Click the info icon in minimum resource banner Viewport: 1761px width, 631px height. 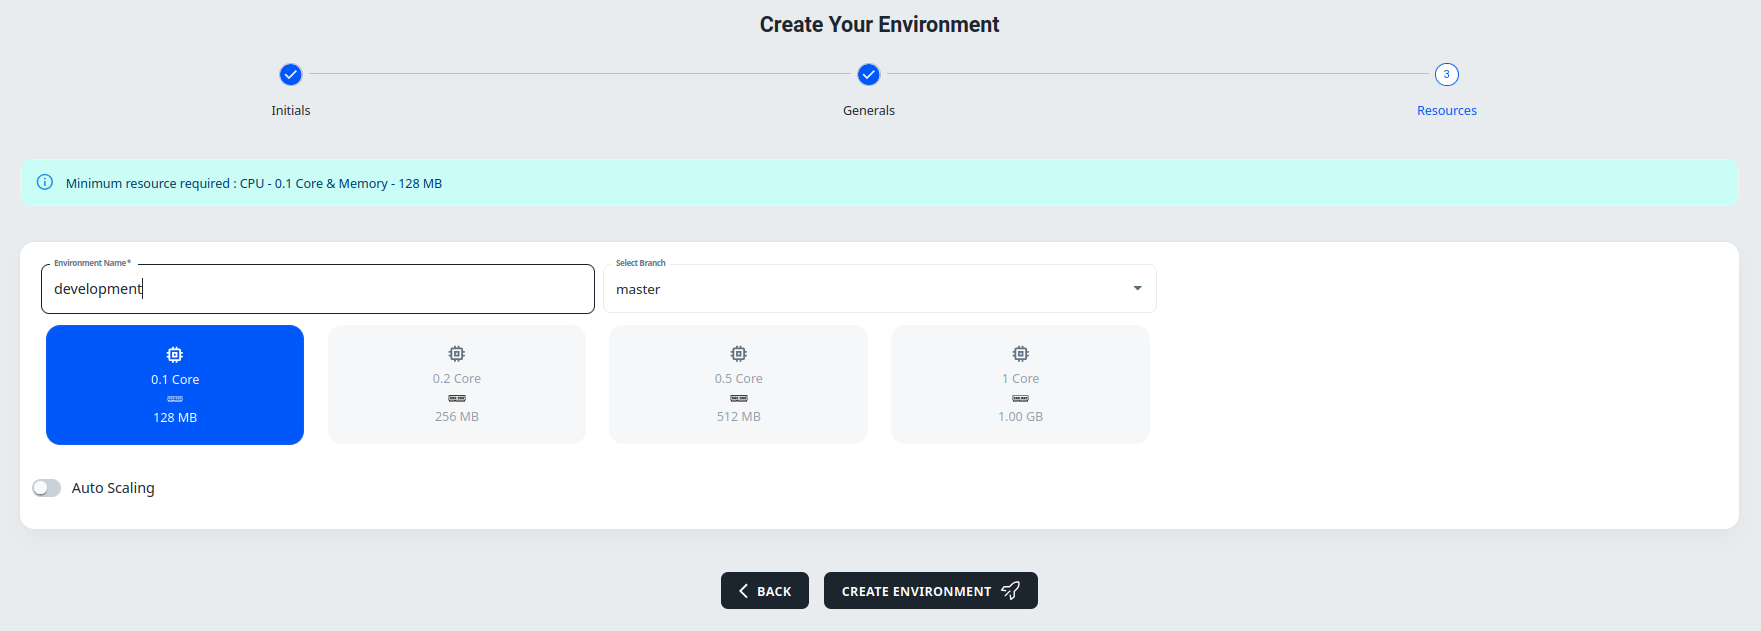click(45, 182)
